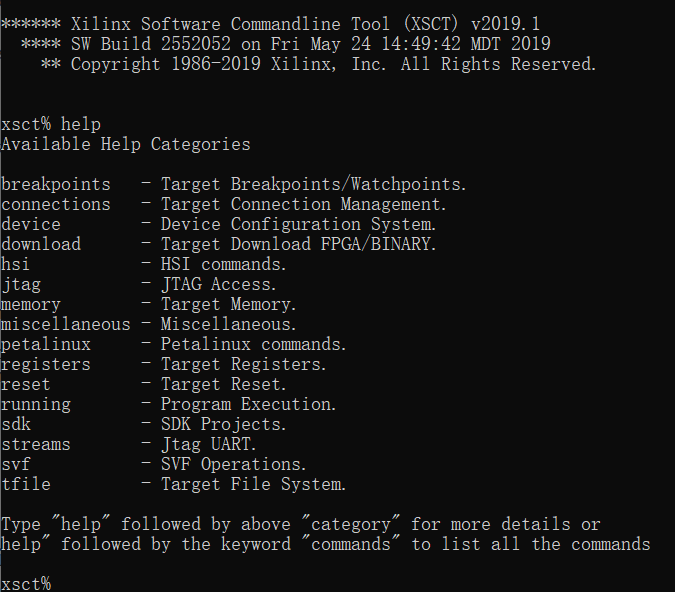Click 'Target Memory.' description text
This screenshot has height=592, width=675.
pos(229,305)
